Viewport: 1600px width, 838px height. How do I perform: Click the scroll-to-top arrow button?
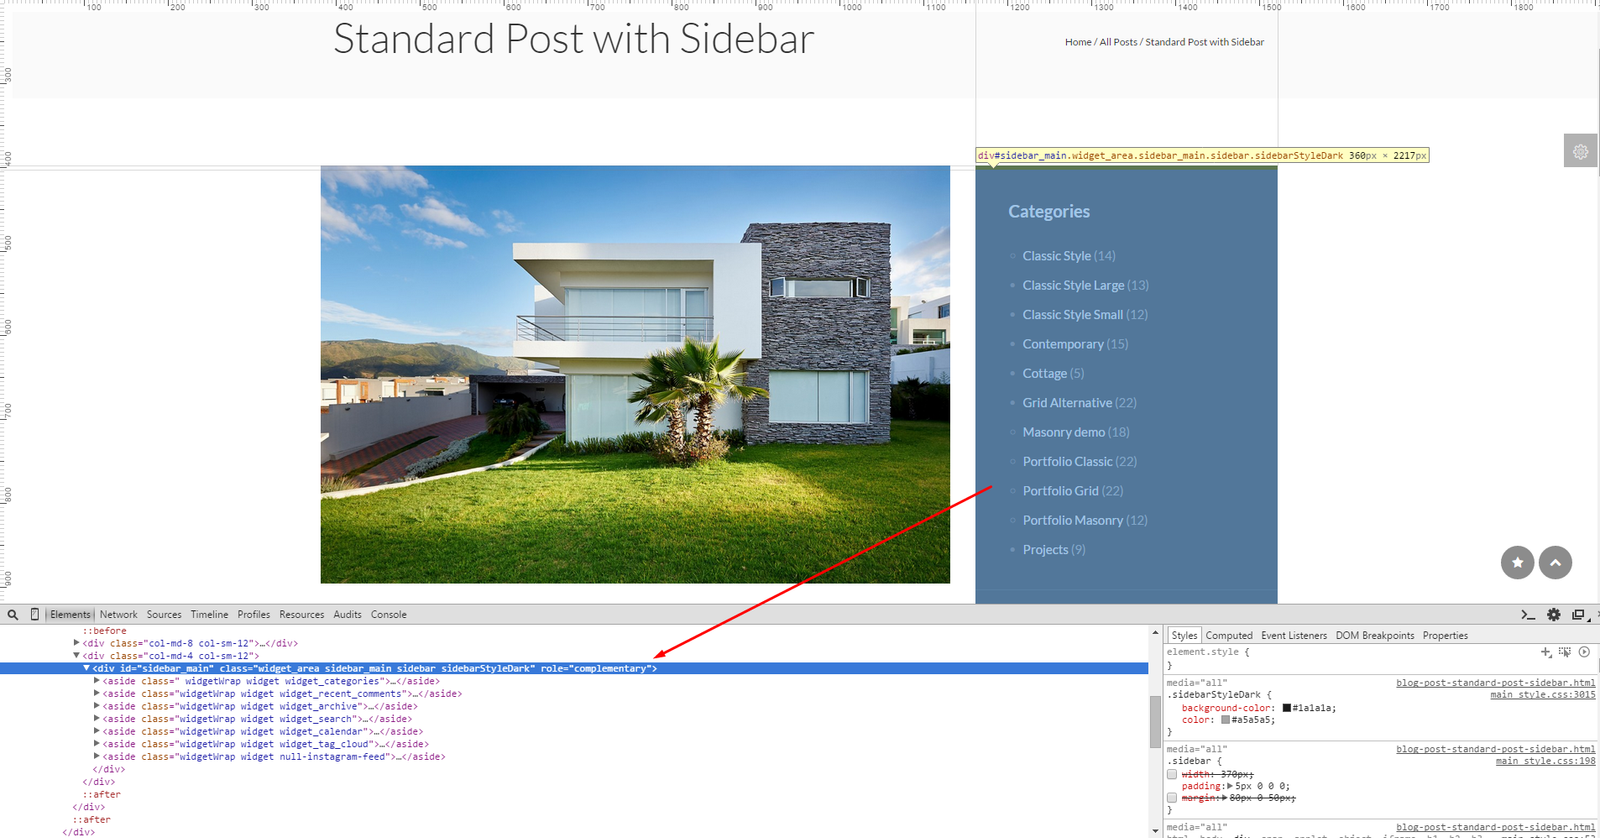coord(1555,562)
